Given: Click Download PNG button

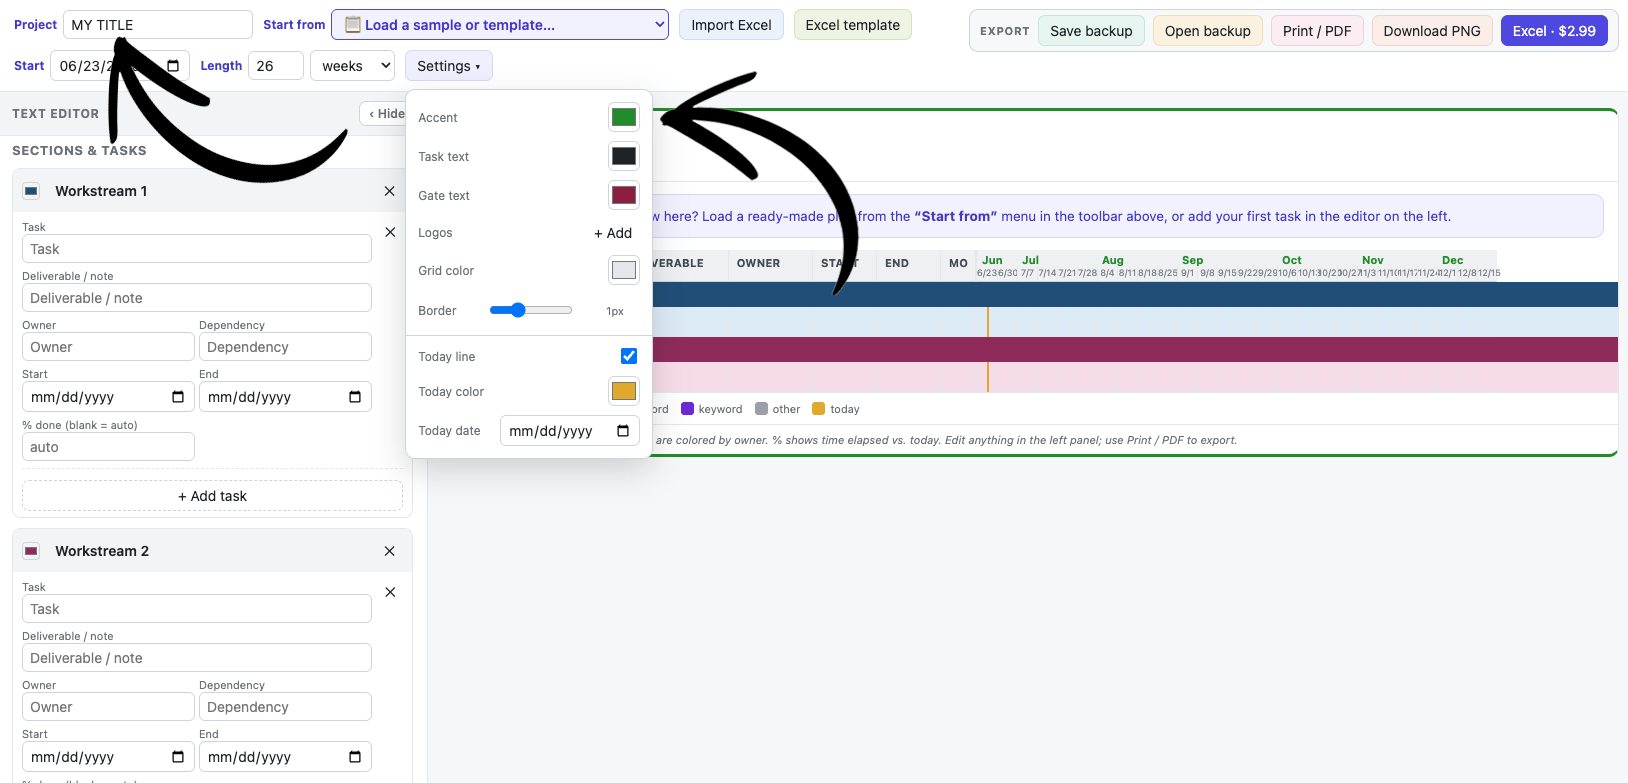Looking at the screenshot, I should point(1432,31).
